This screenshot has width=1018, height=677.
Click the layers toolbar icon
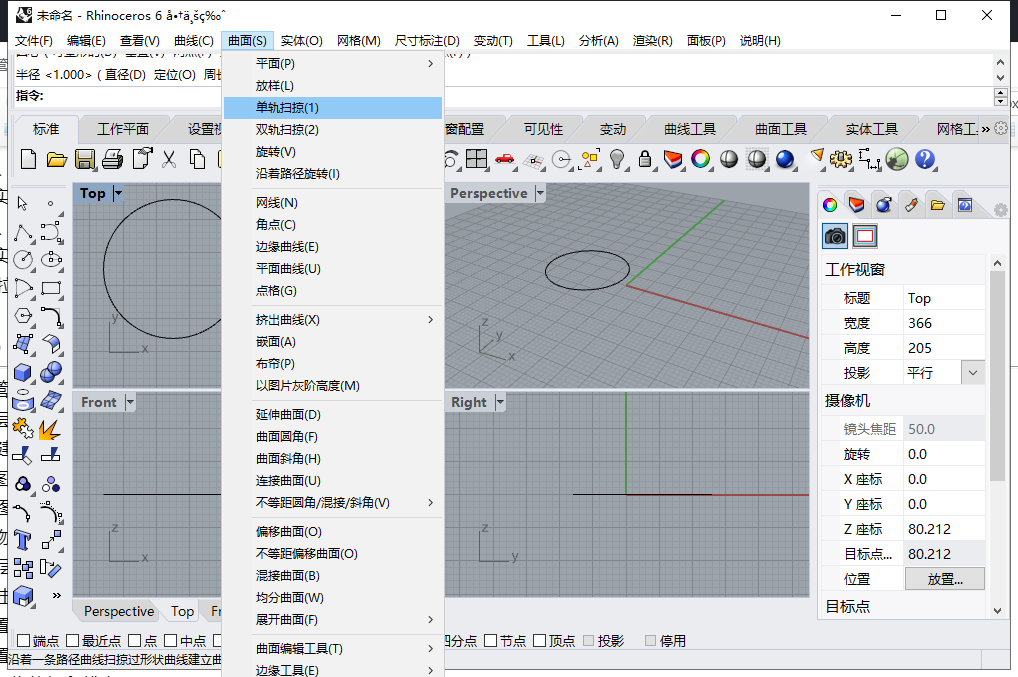(x=673, y=159)
